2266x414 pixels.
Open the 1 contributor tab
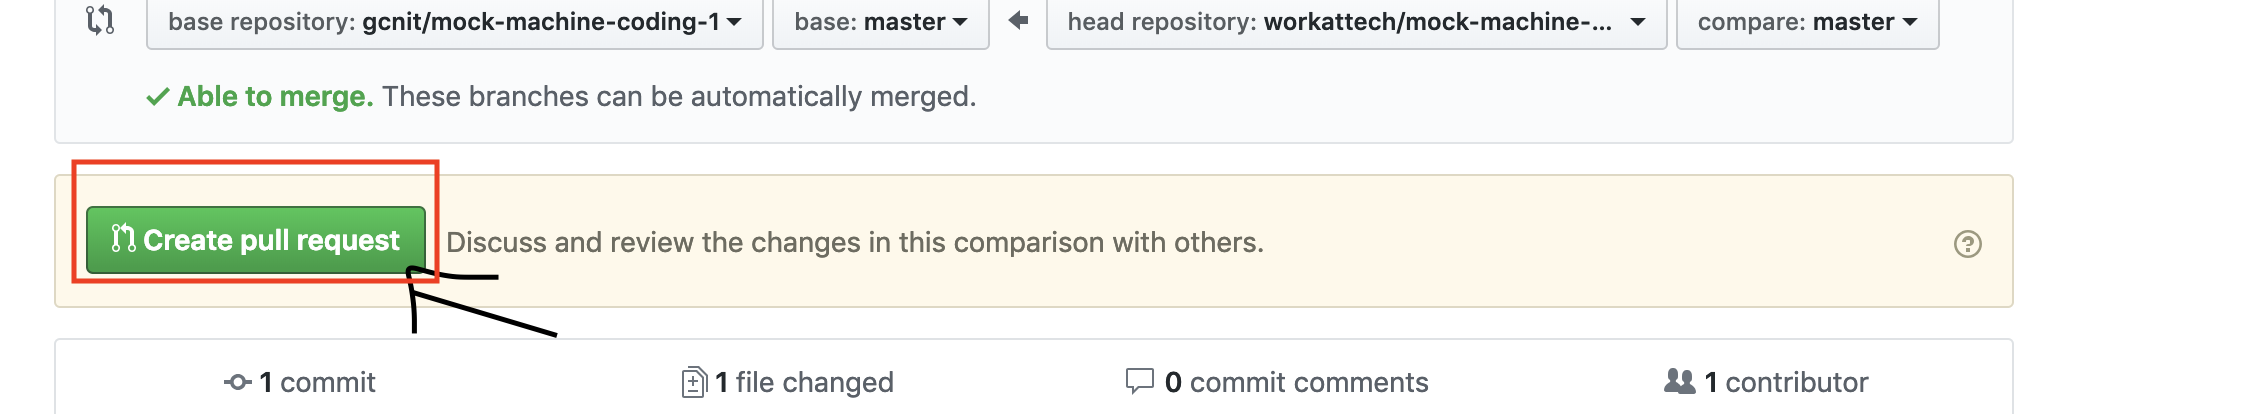(x=1766, y=382)
